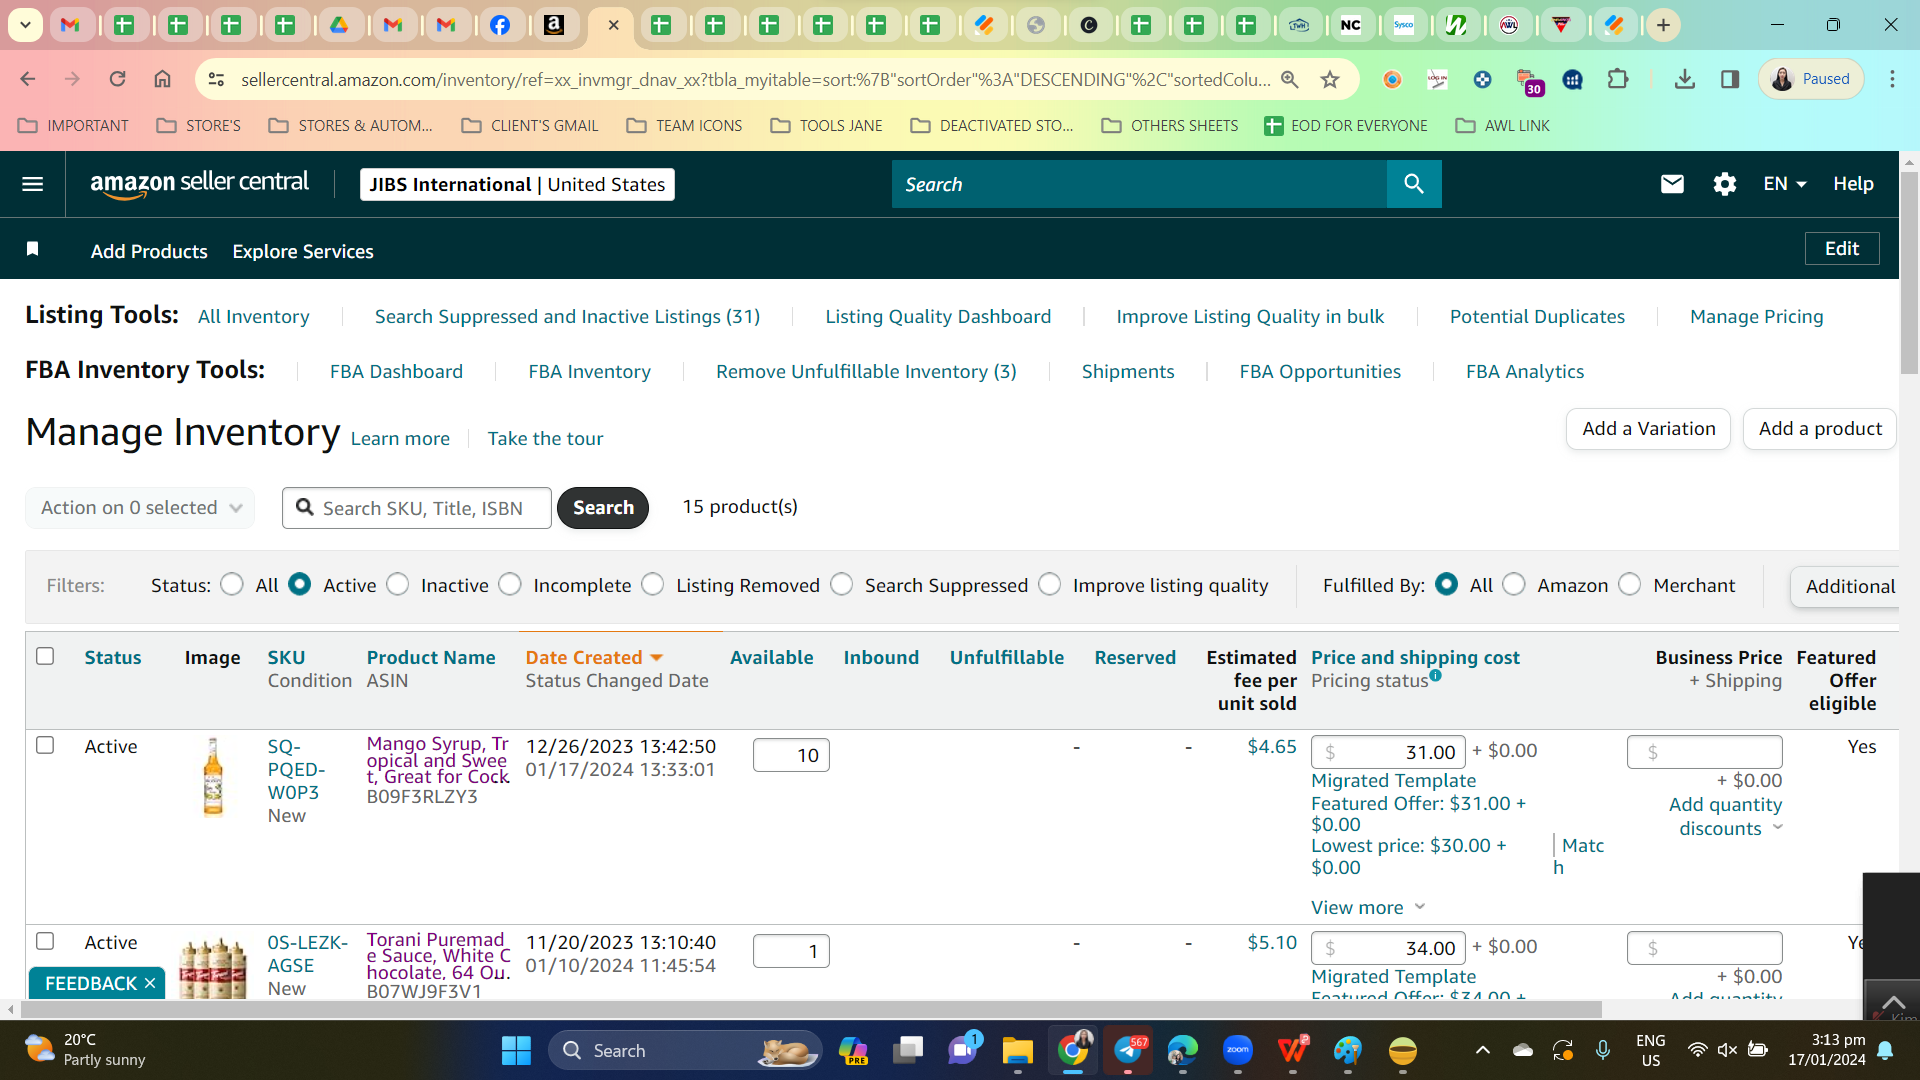This screenshot has width=1920, height=1080.
Task: Click the header search magnifier button
Action: coord(1414,184)
